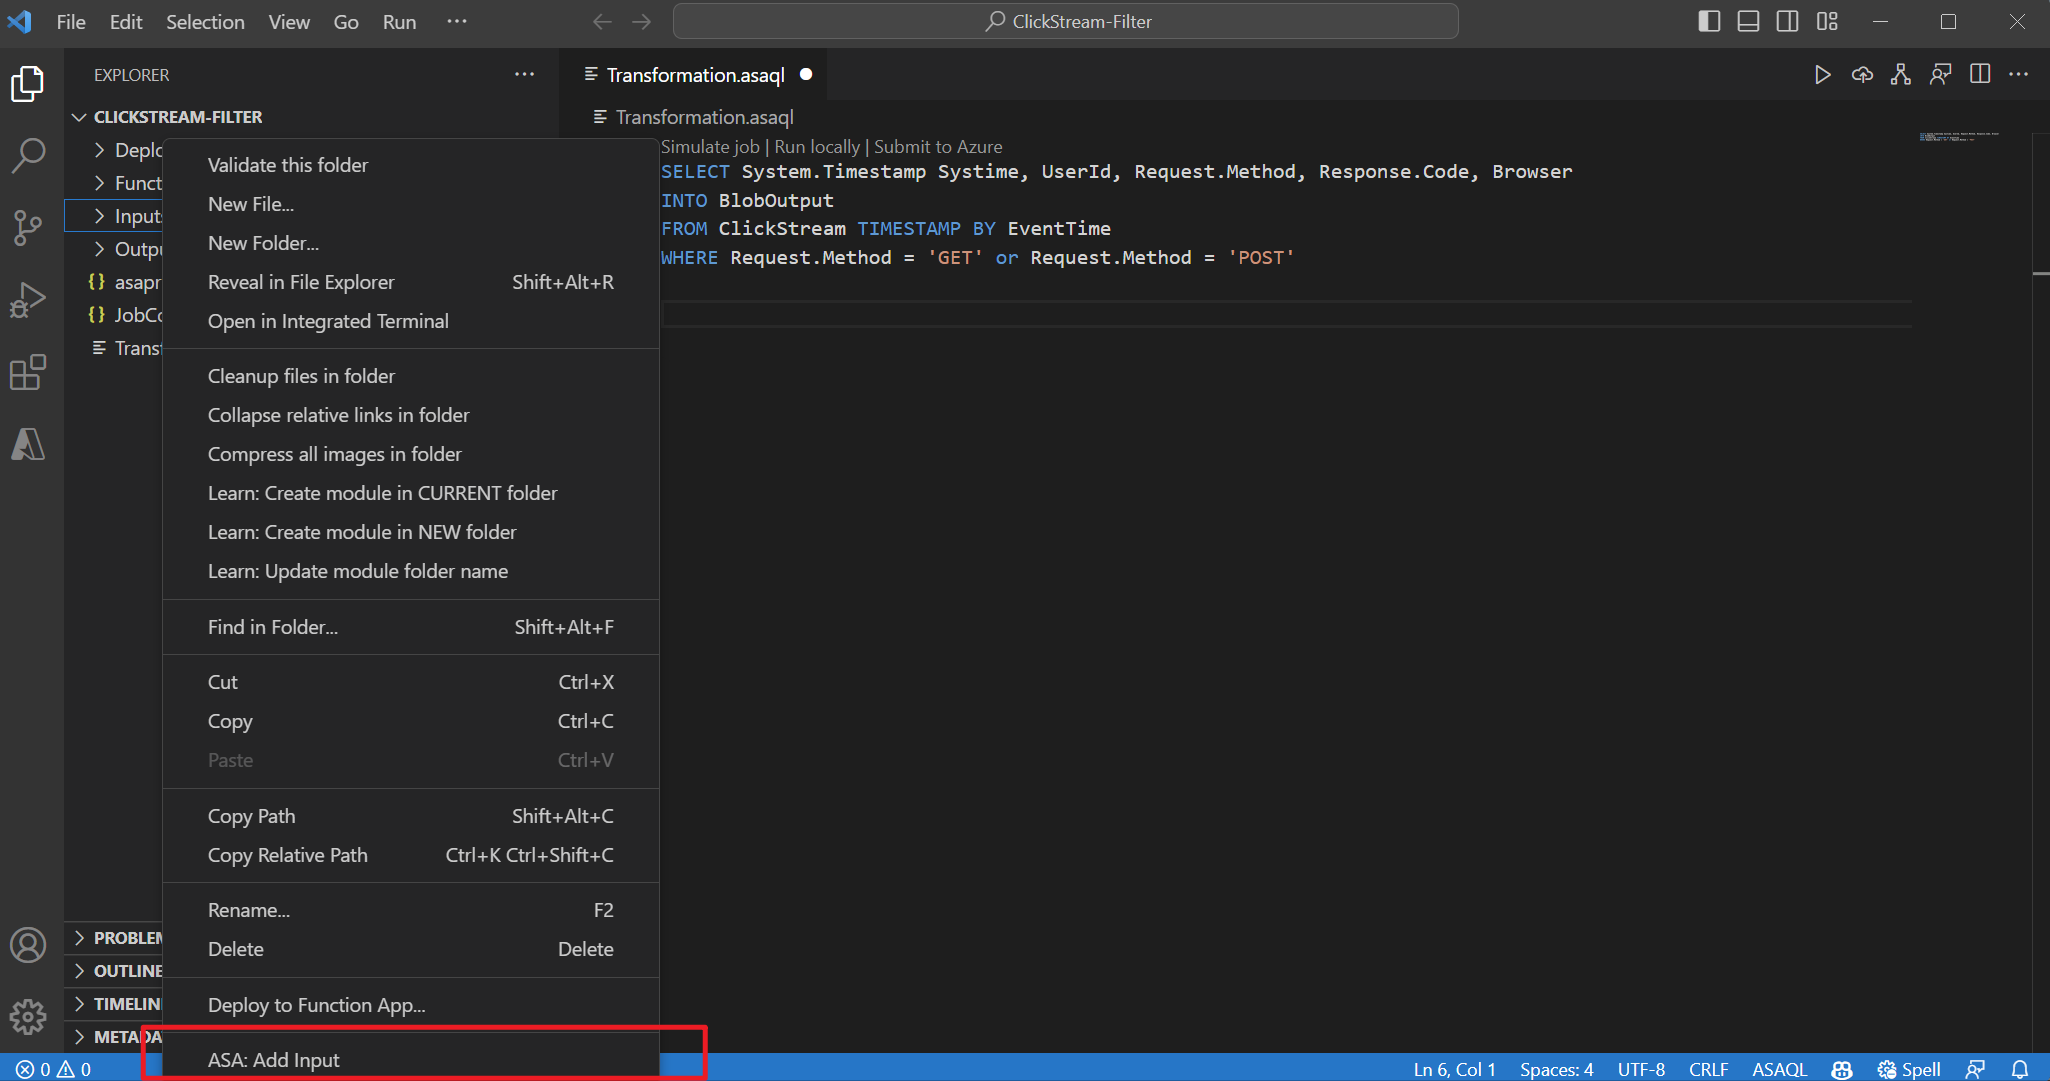2050x1081 pixels.
Task: Toggle the Explorer panel visibility
Action: click(x=30, y=84)
